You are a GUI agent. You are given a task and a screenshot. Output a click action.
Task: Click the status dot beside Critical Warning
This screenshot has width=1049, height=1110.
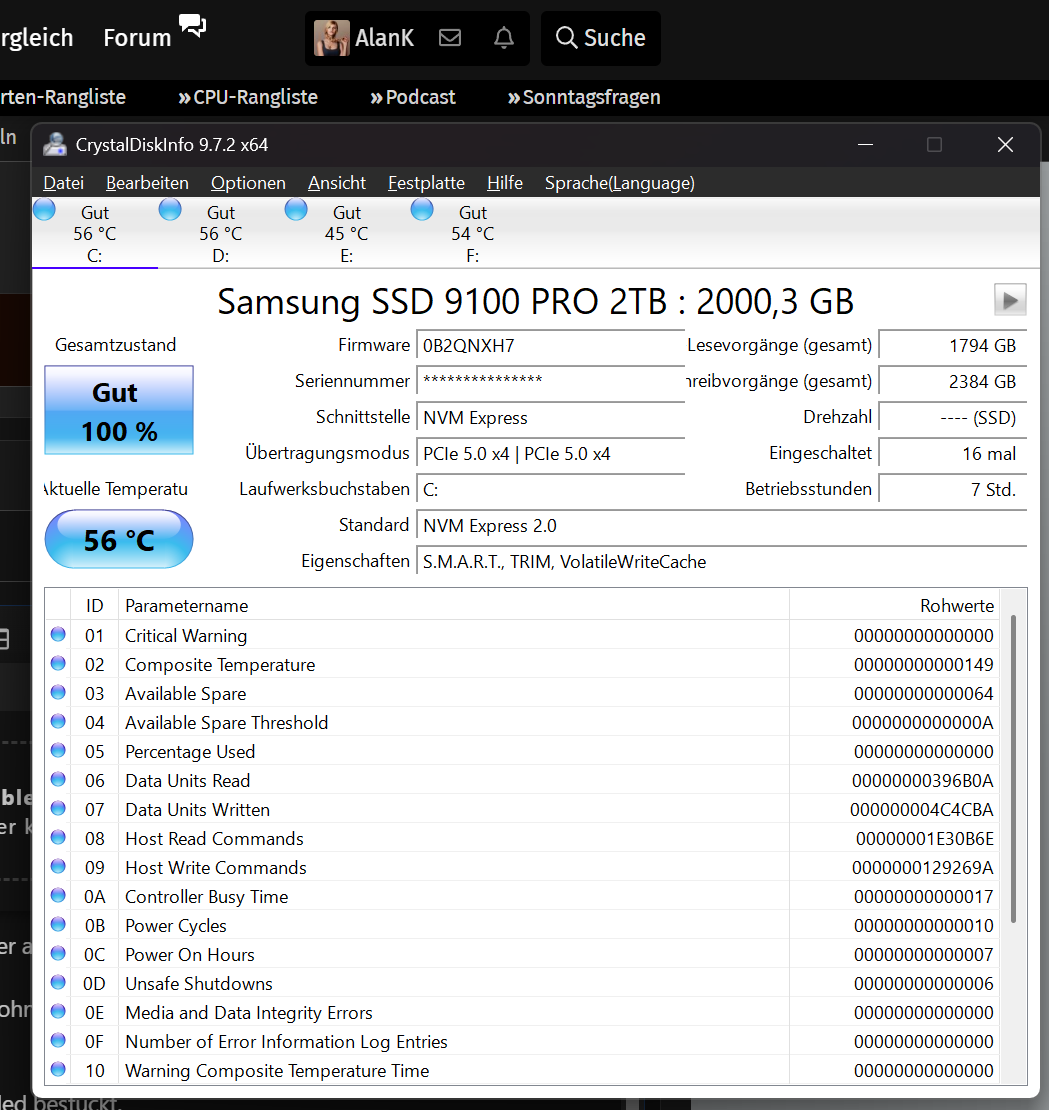point(58,634)
